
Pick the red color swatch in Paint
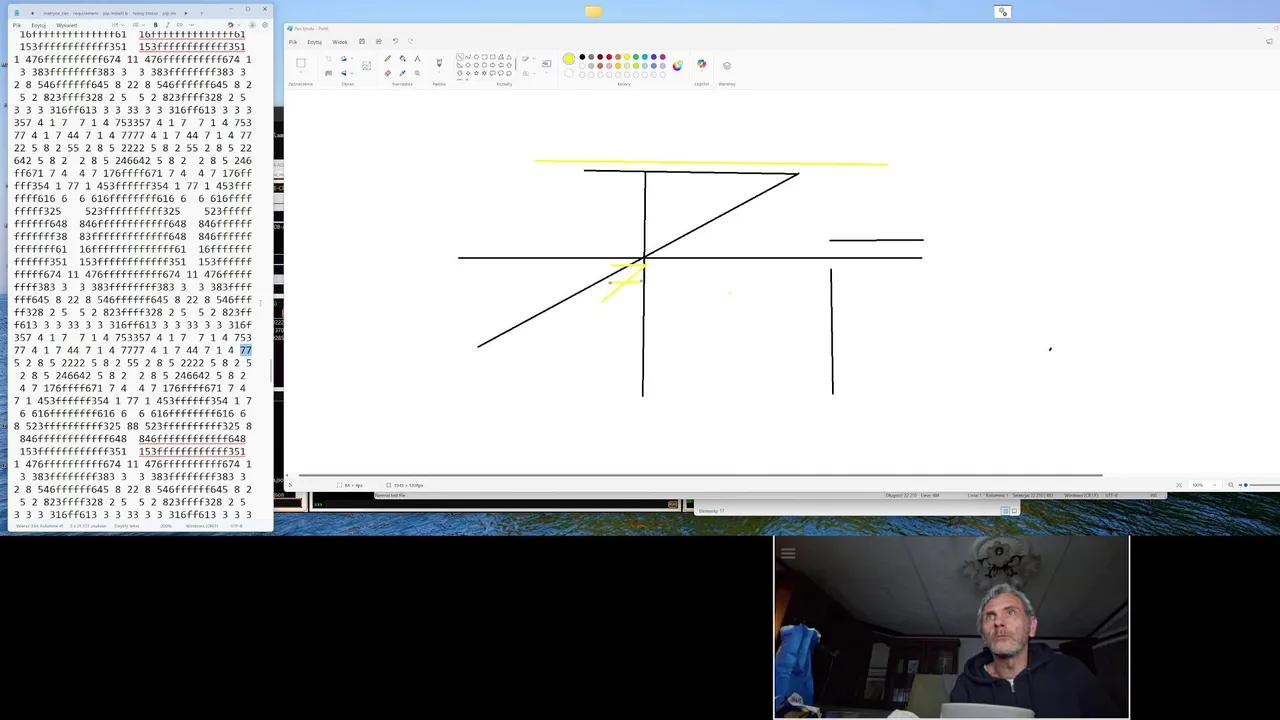[609, 57]
